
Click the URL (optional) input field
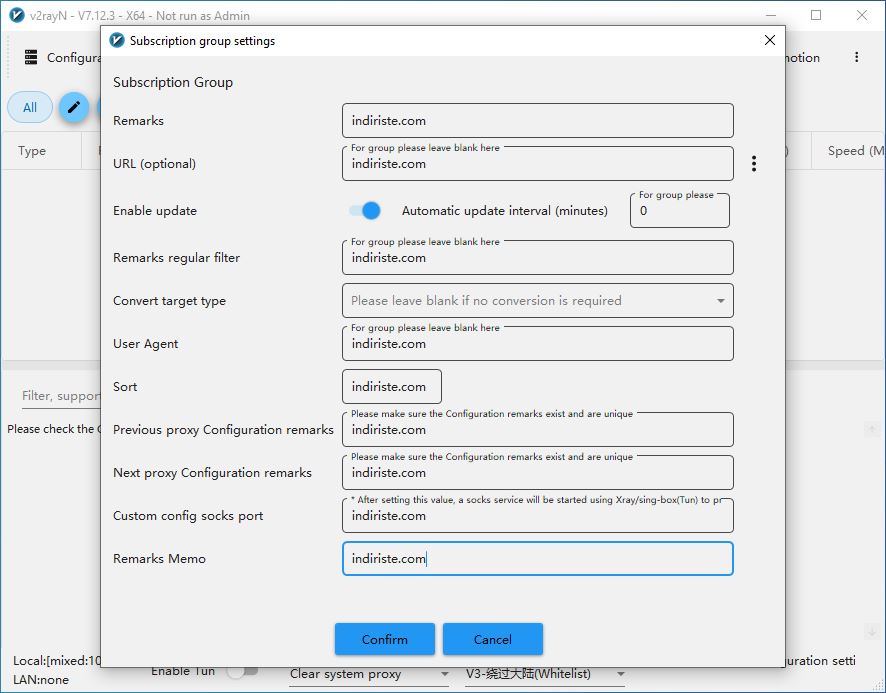pos(537,164)
